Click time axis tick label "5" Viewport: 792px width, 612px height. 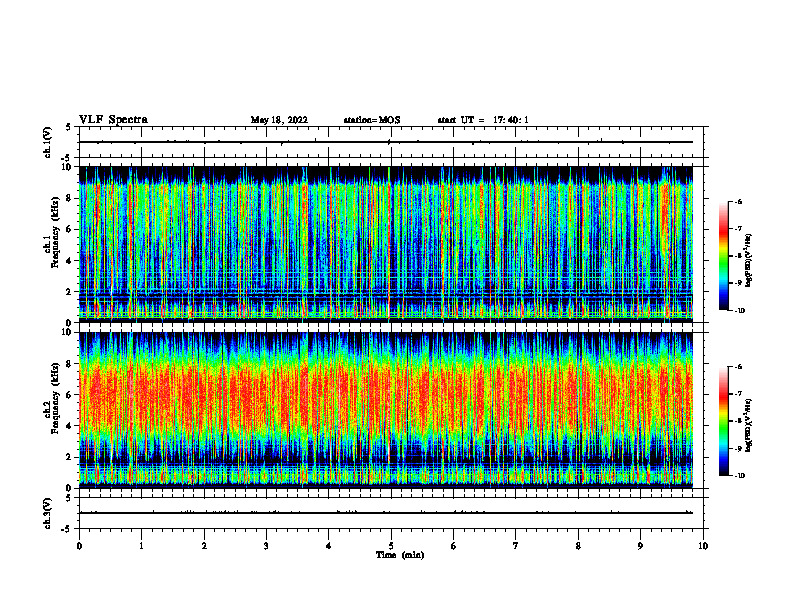point(391,546)
